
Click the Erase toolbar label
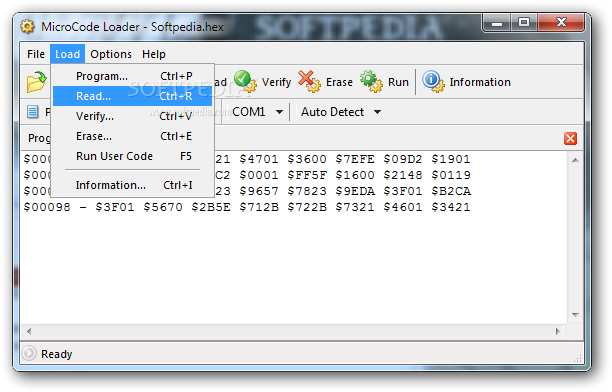[x=339, y=82]
